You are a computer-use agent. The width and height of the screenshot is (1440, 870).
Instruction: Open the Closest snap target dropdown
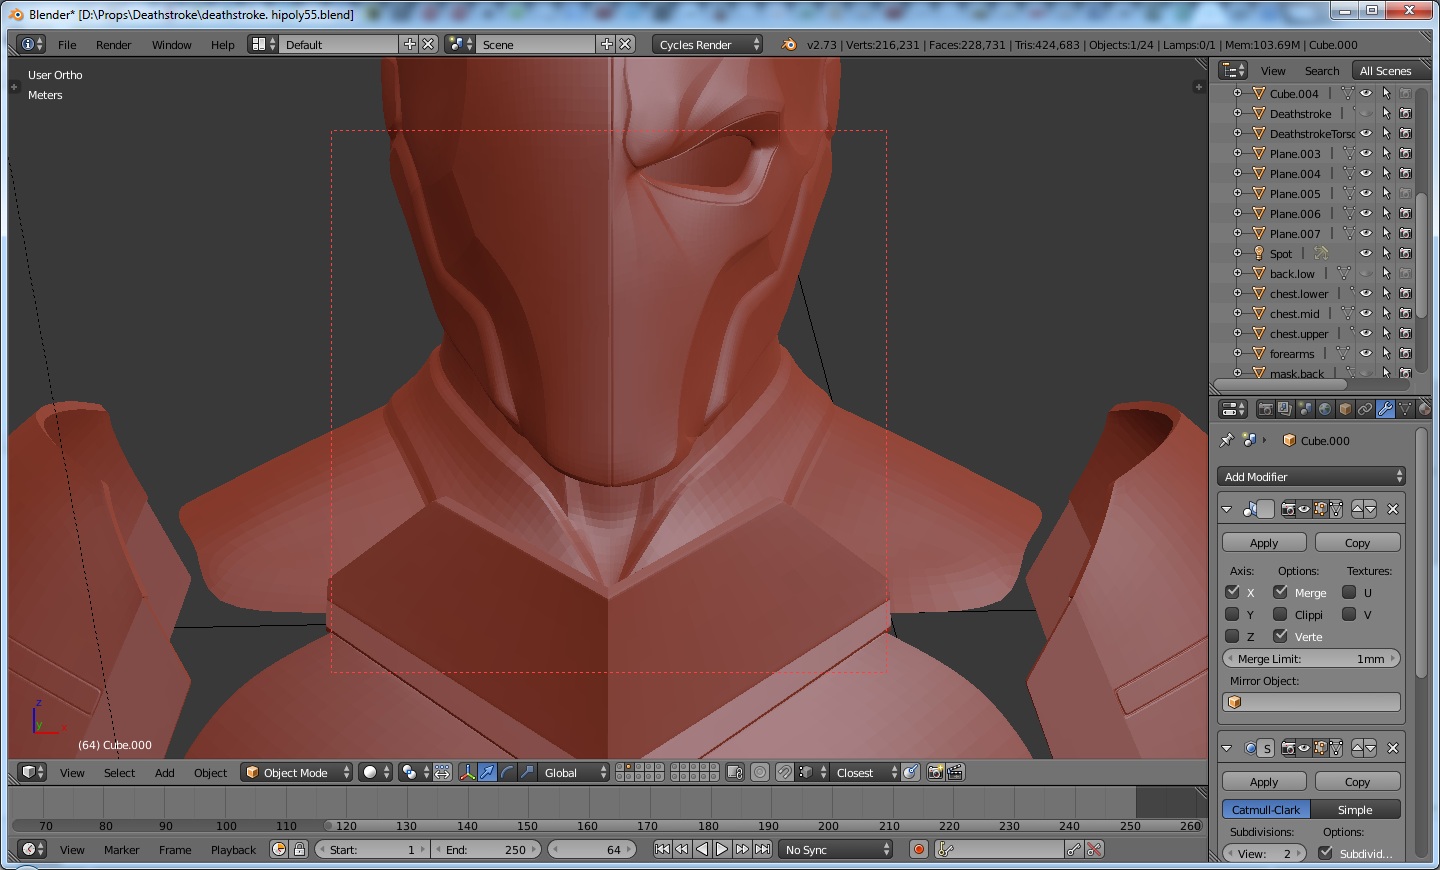pyautogui.click(x=865, y=772)
